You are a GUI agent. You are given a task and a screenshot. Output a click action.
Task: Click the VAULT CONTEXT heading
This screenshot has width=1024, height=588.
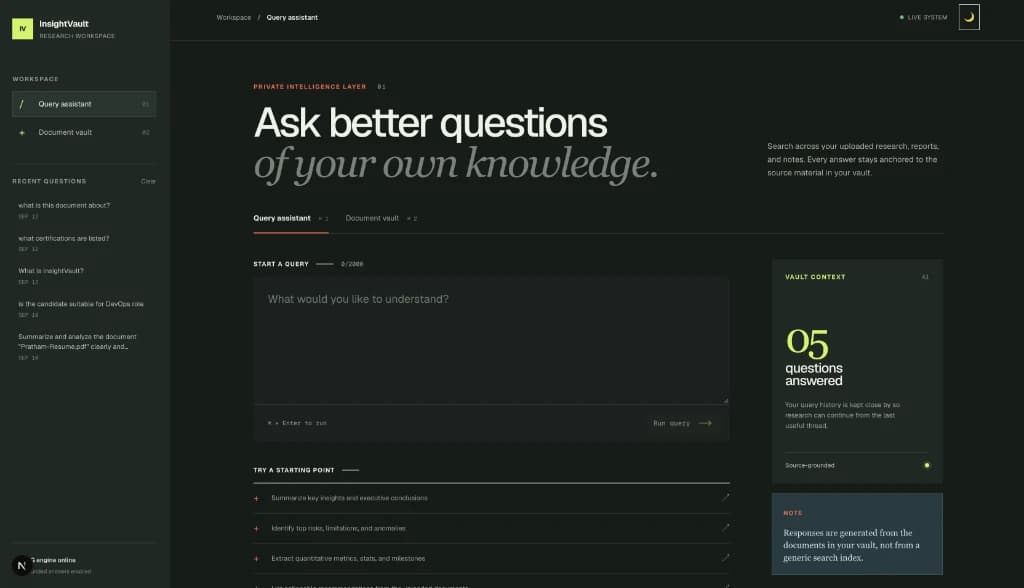pyautogui.click(x=815, y=277)
